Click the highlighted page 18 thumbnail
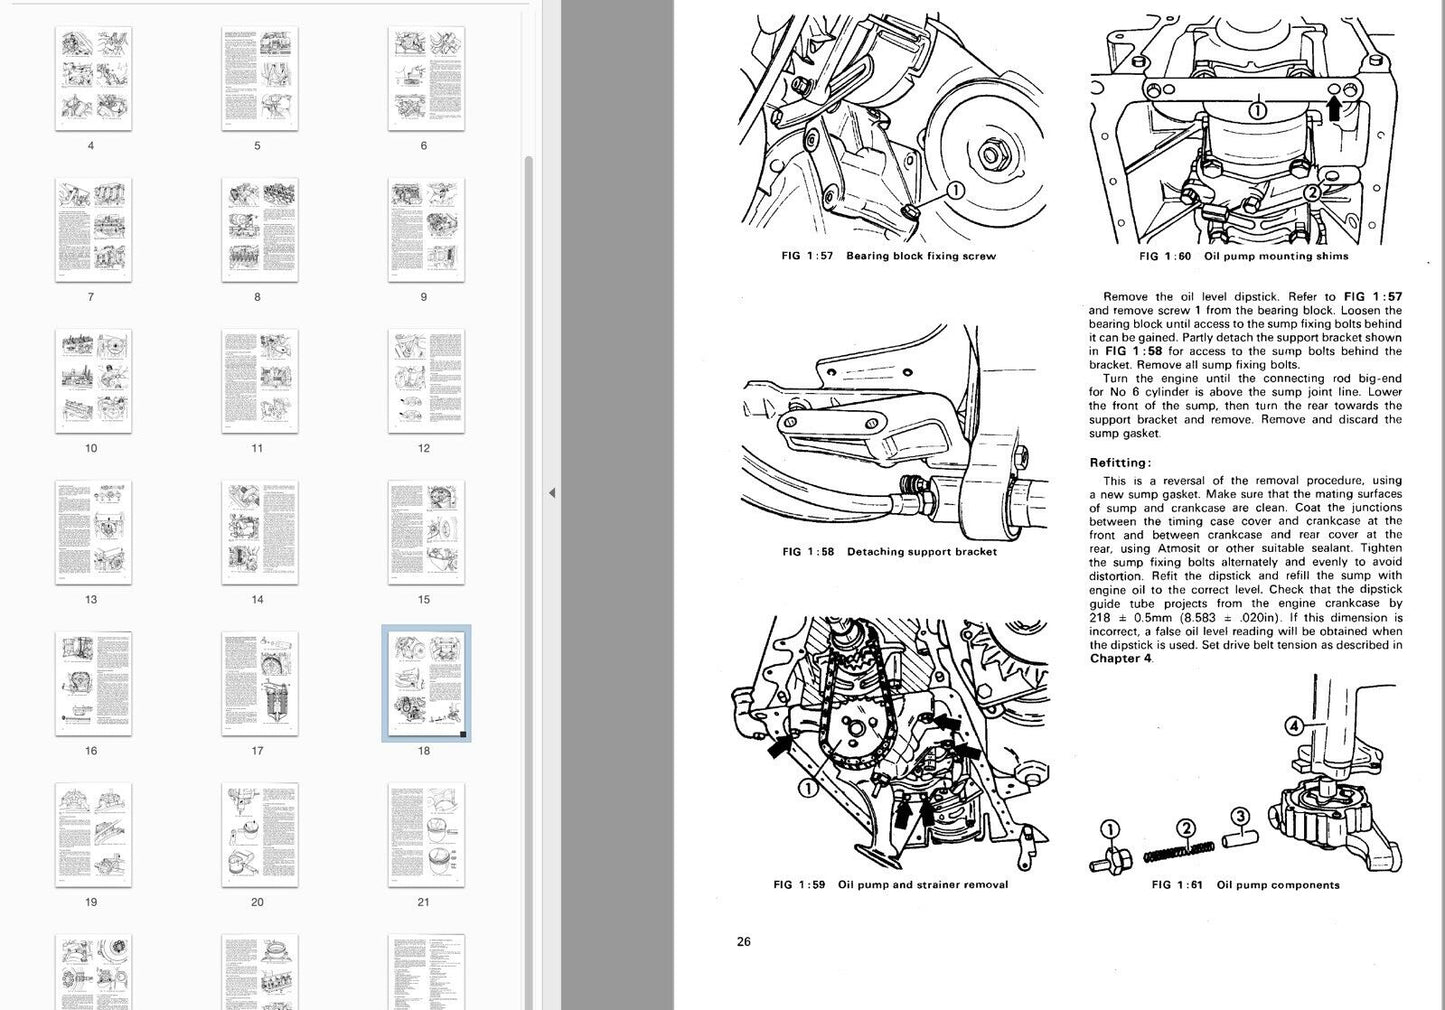 426,684
